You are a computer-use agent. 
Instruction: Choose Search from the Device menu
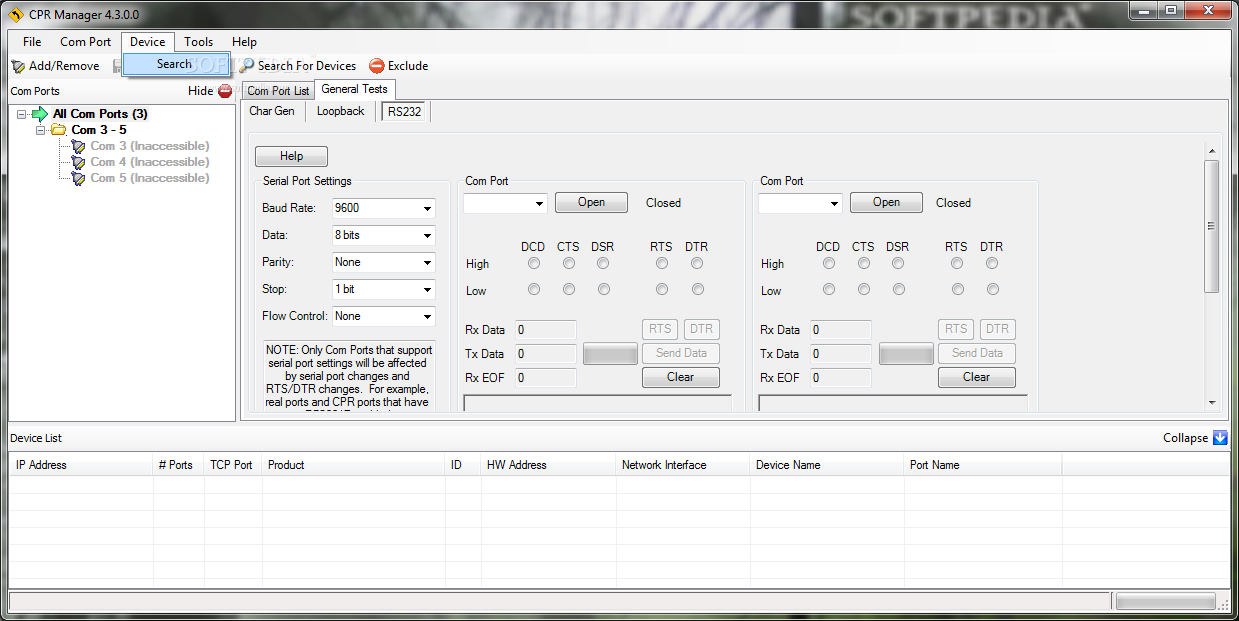point(176,64)
